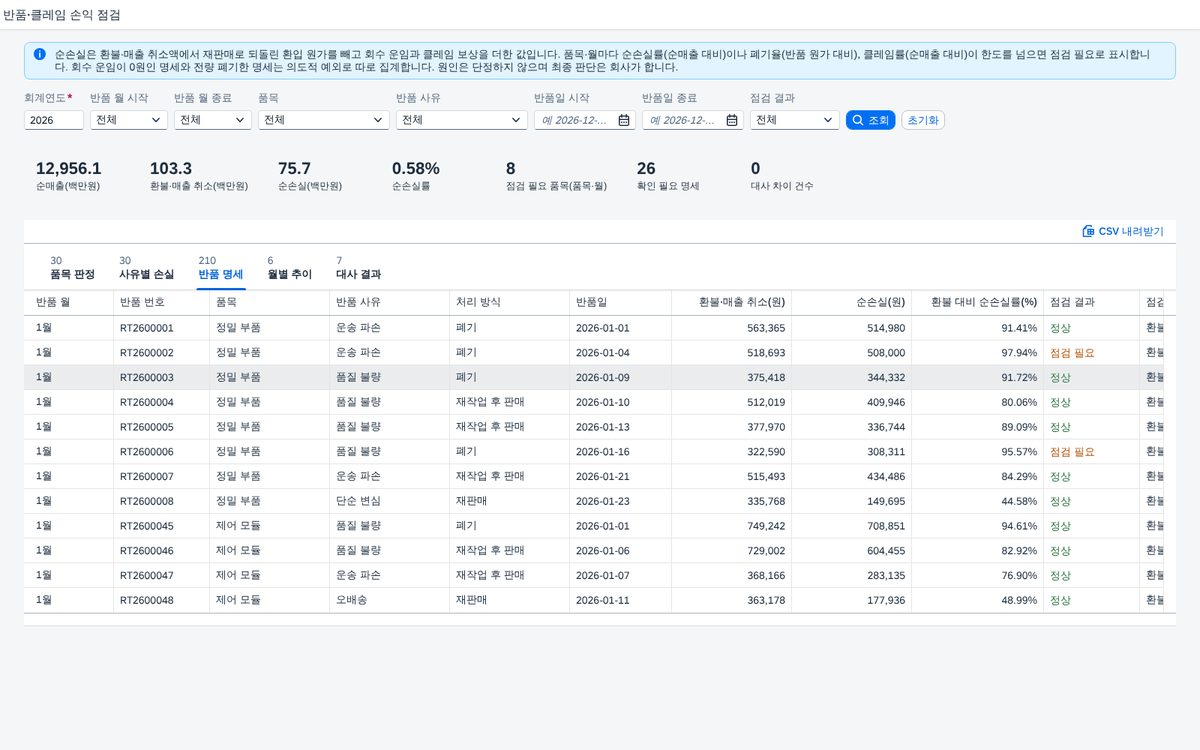Click the 점검 결과 column header

1091,302
